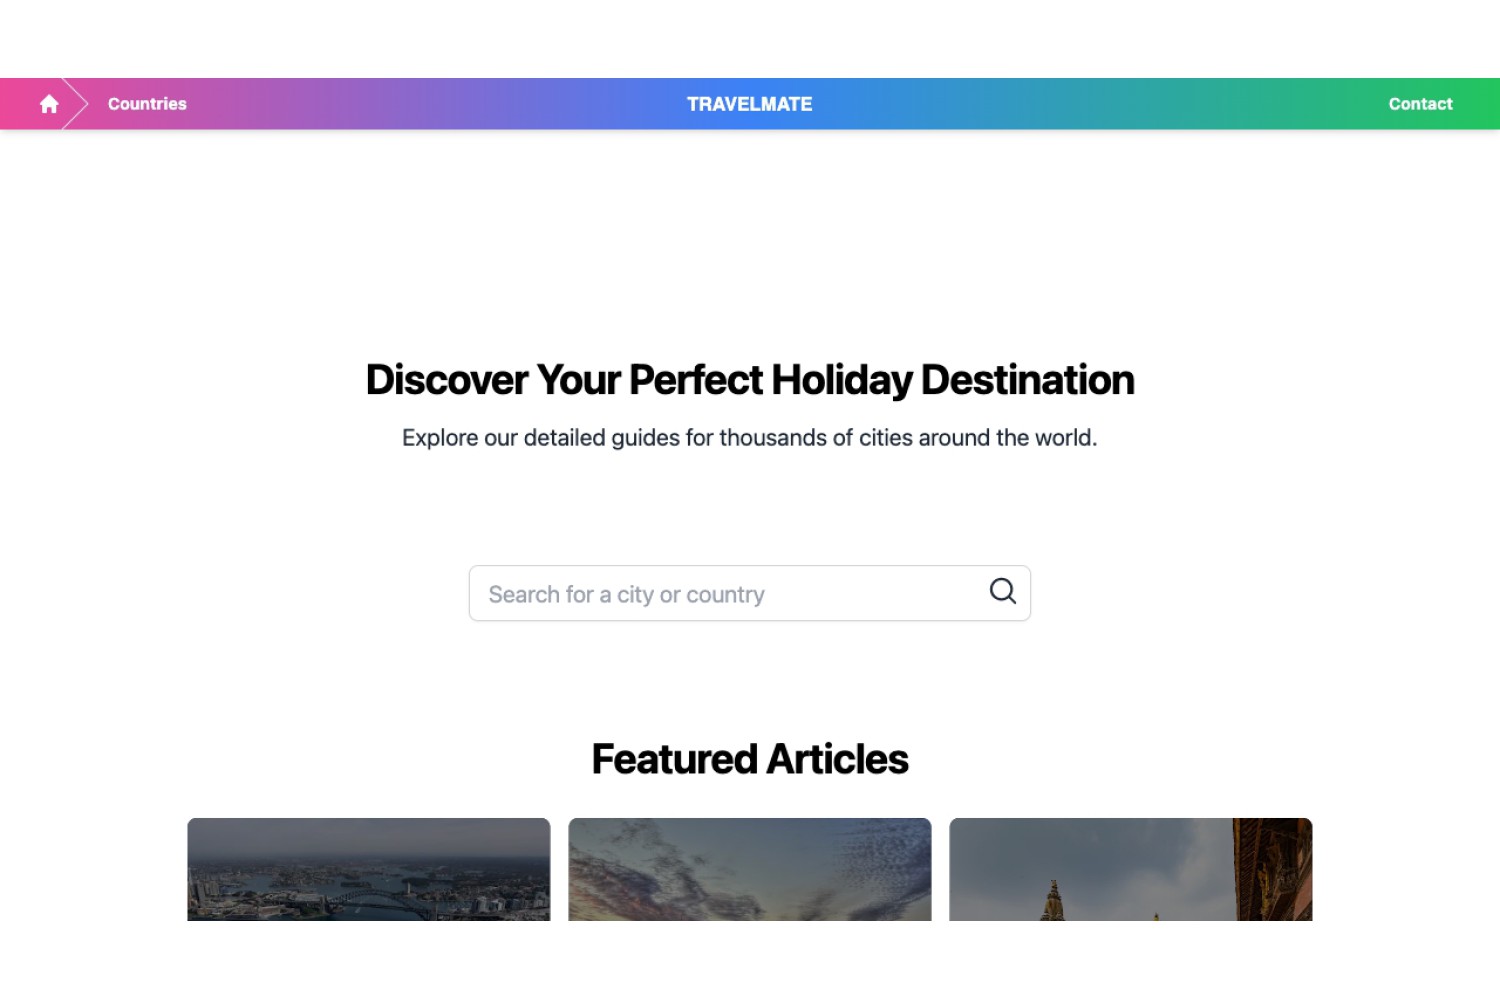Click the home icon in the breadcrumb

[x=49, y=104]
